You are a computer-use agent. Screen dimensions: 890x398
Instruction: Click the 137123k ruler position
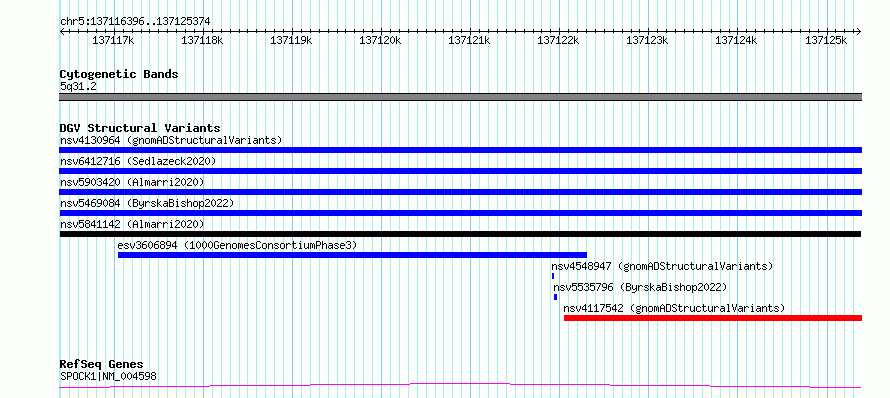648,40
